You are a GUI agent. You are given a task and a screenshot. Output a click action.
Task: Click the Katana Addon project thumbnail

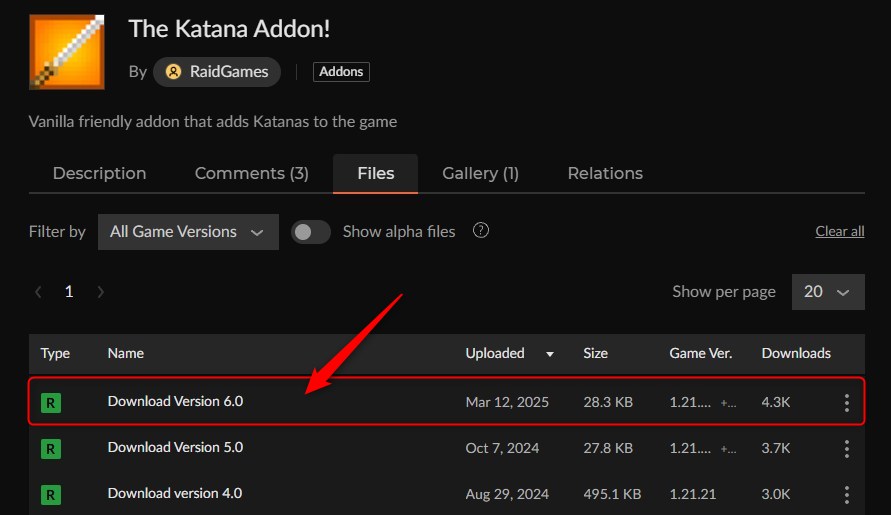click(67, 52)
